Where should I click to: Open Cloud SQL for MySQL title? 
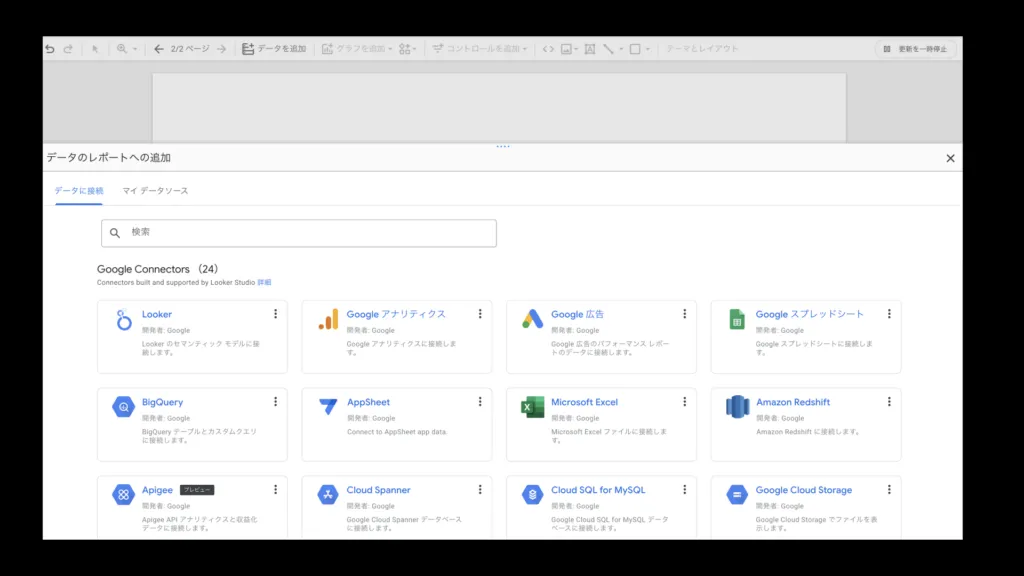[598, 490]
